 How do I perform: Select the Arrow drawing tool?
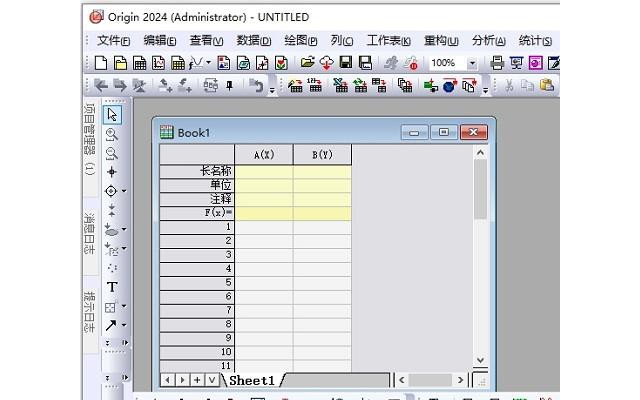(x=111, y=325)
